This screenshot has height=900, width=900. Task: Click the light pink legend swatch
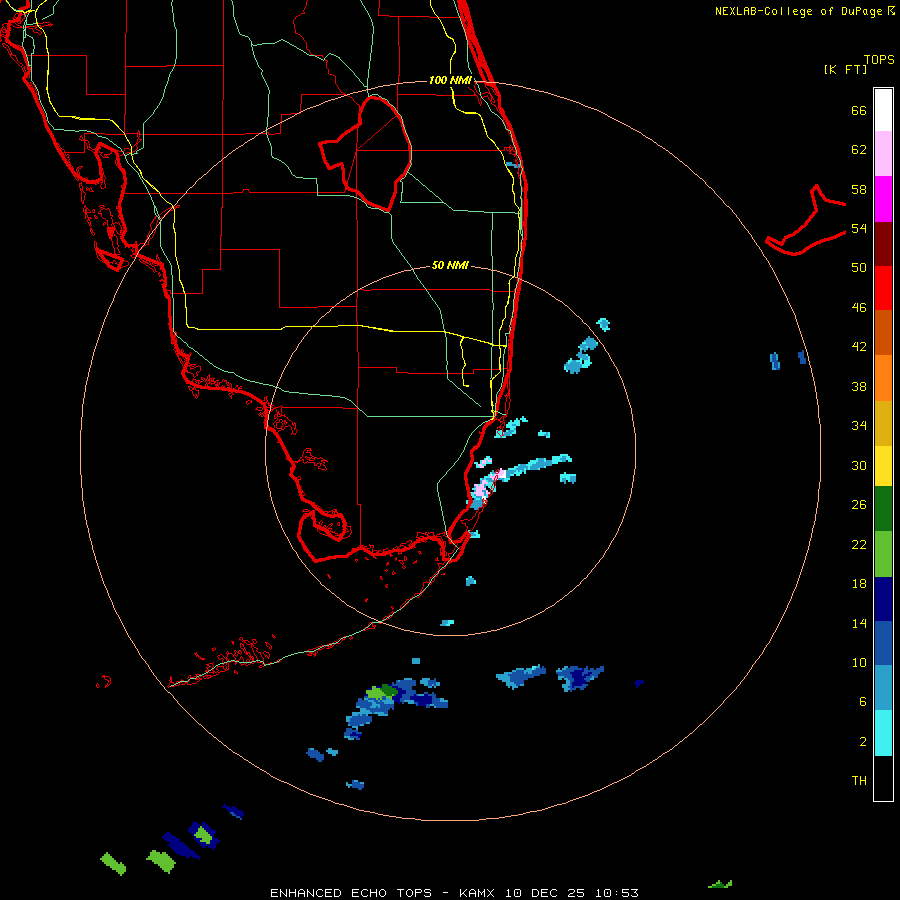click(x=883, y=154)
